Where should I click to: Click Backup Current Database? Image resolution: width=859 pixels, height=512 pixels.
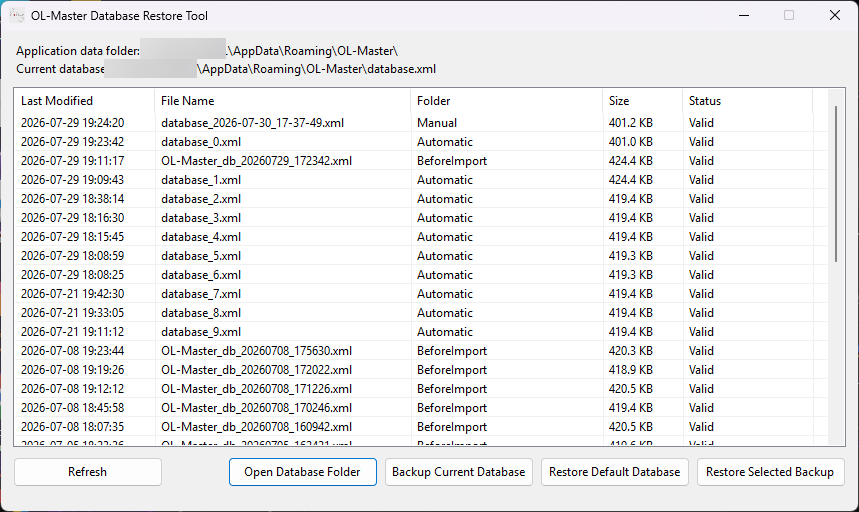click(459, 472)
